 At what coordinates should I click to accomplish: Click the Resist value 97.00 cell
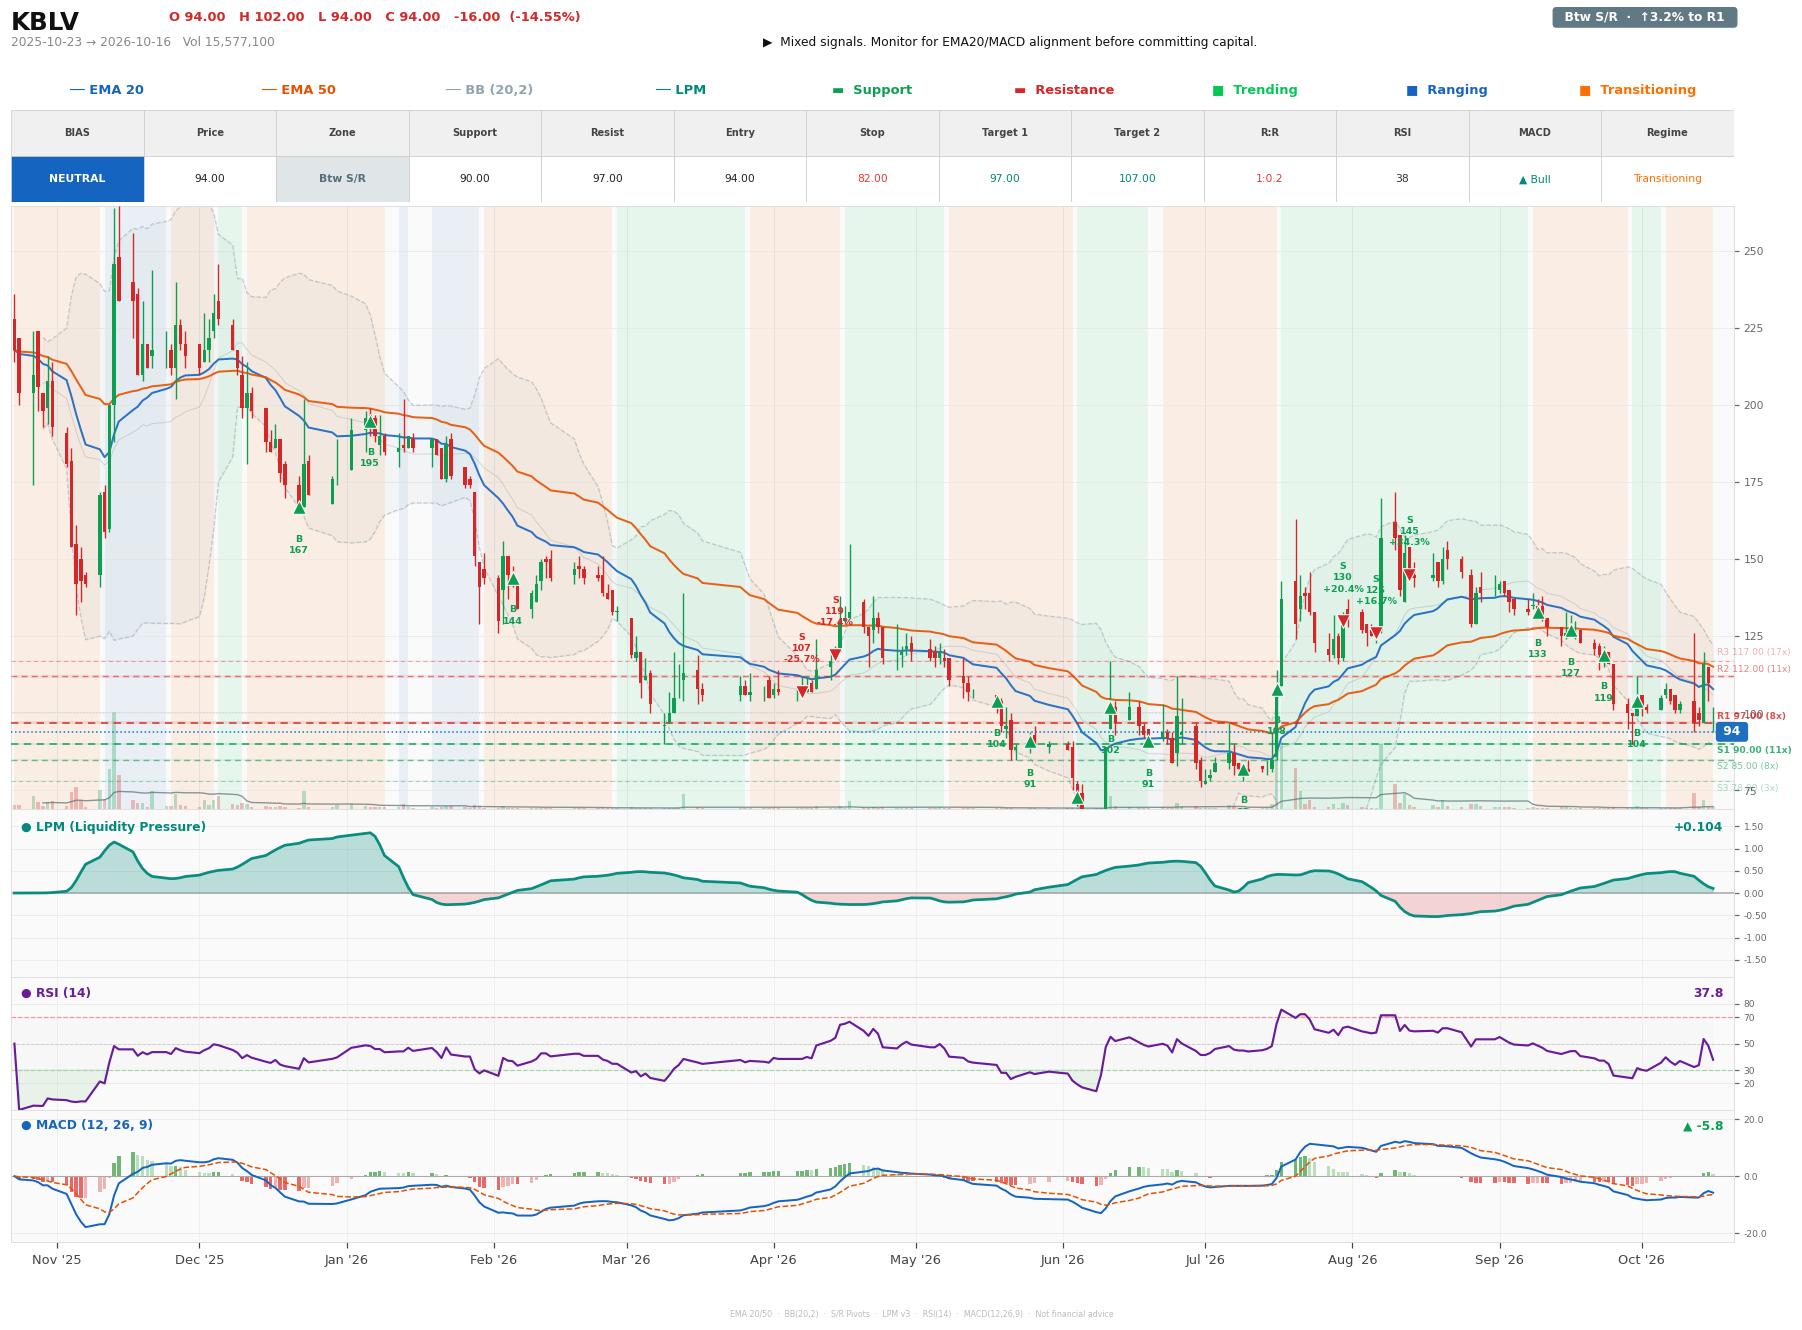tap(607, 179)
